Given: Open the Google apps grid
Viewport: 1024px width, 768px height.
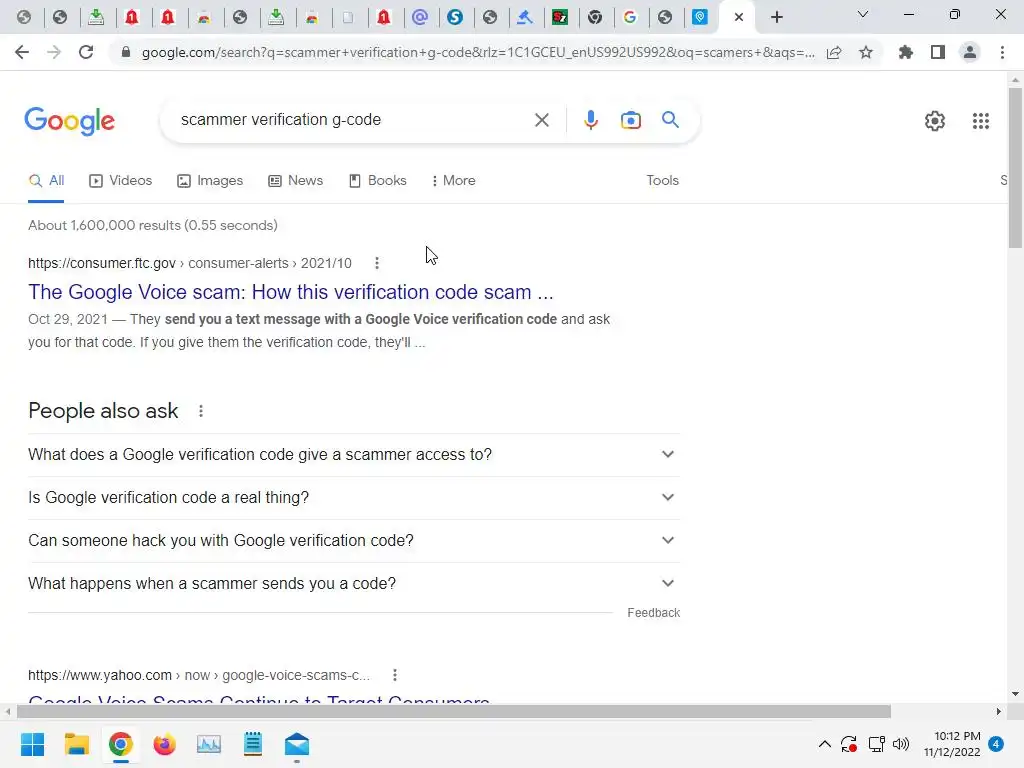Looking at the screenshot, I should tap(980, 121).
